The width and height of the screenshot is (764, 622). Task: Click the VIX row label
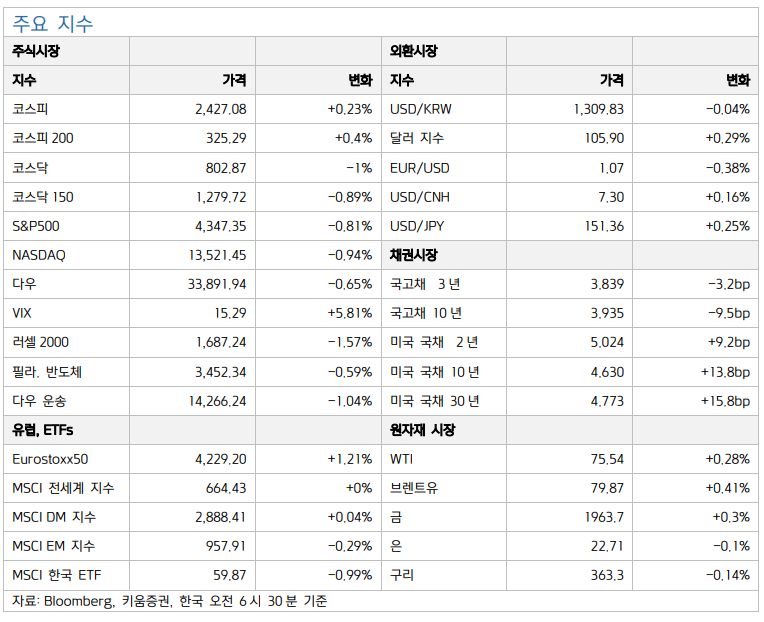pyautogui.click(x=21, y=313)
